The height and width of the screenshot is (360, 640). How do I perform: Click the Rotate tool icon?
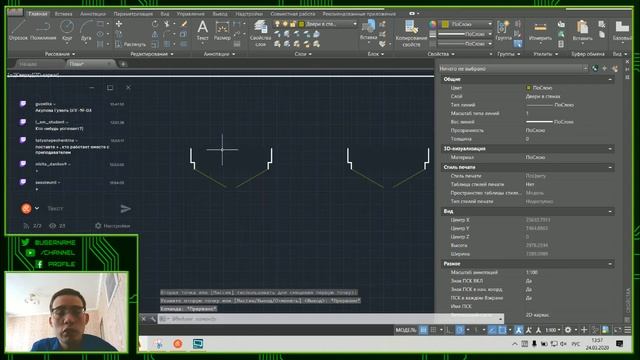click(x=155, y=24)
